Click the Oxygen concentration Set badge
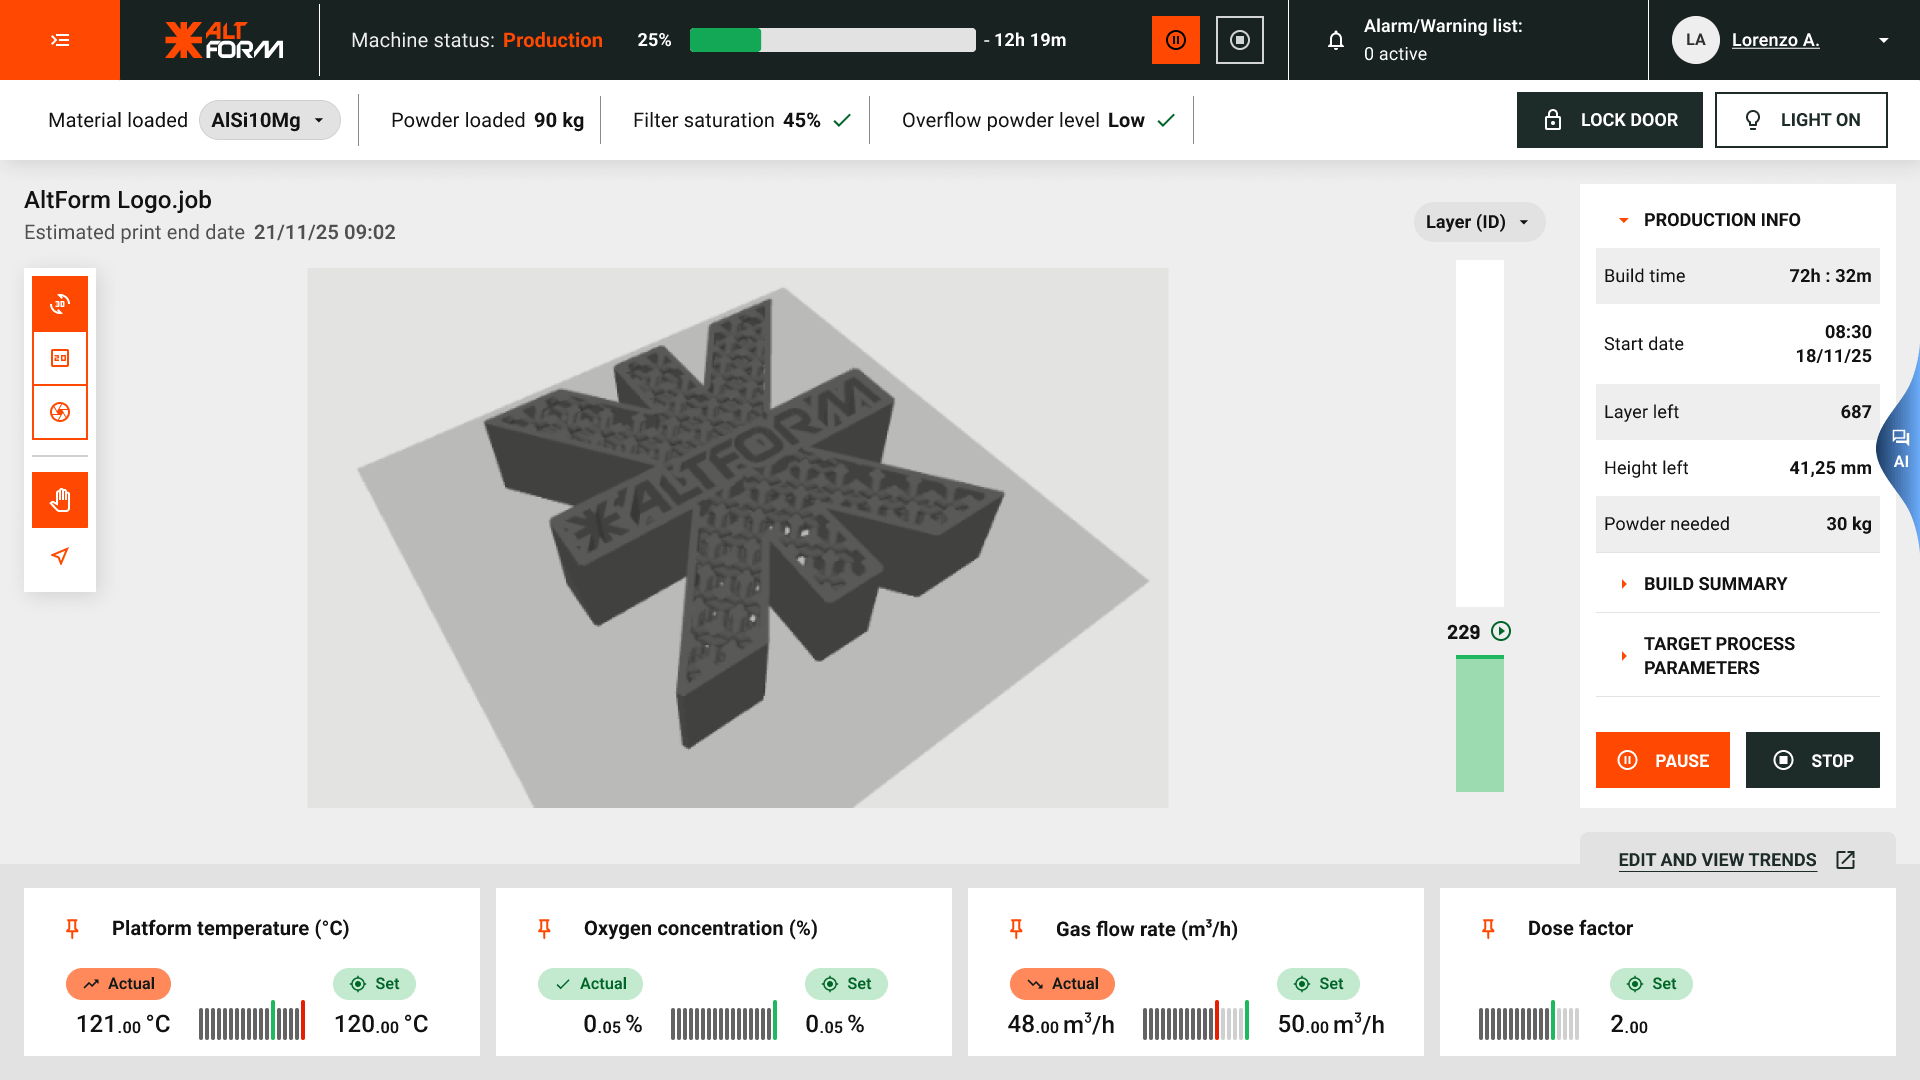The width and height of the screenshot is (1920, 1080). pyautogui.click(x=846, y=984)
